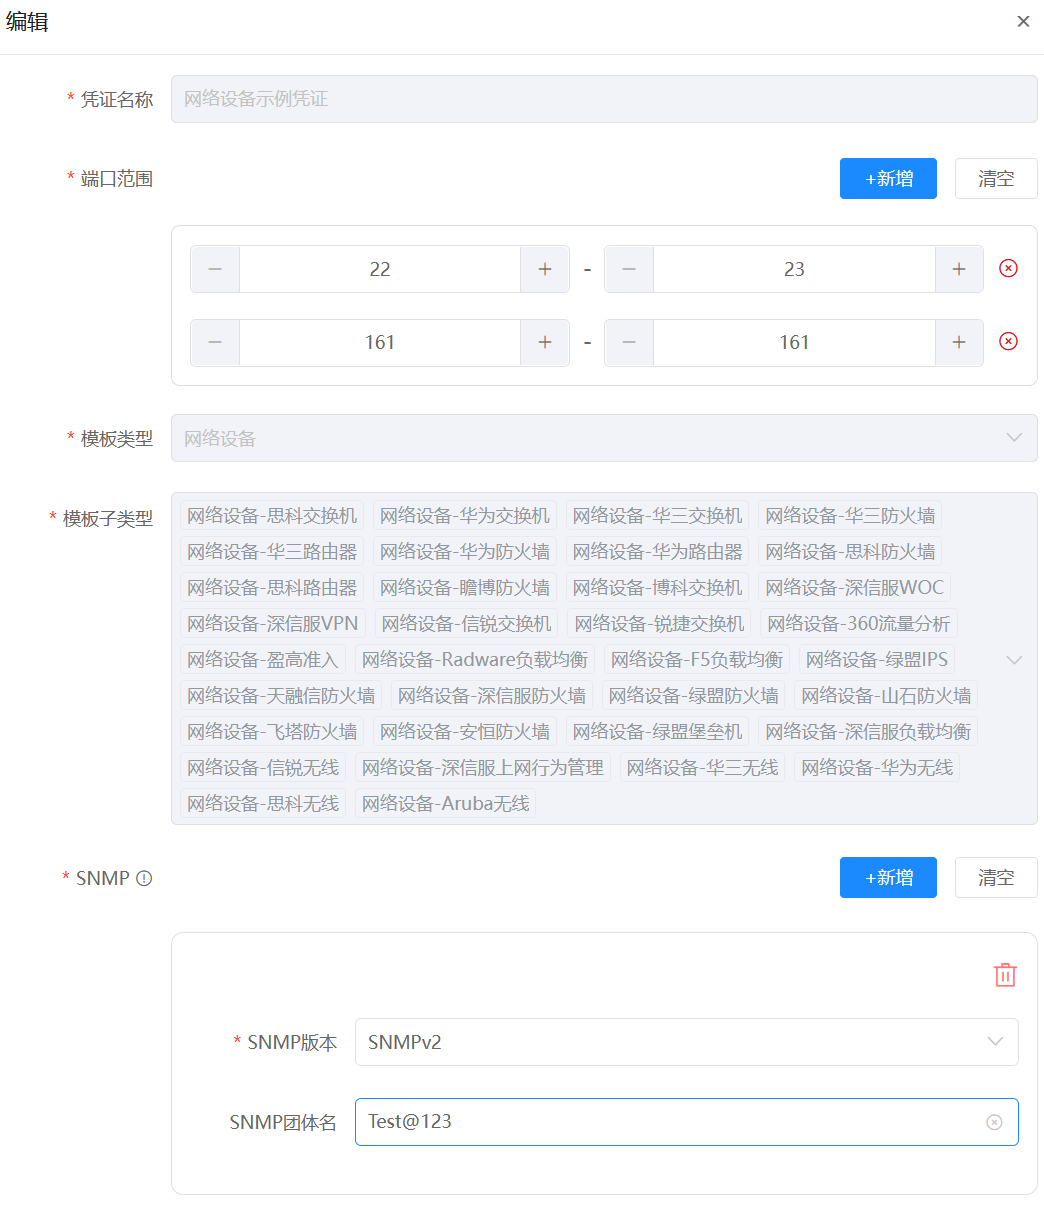Click the tag 网络设备-深信服VPN
This screenshot has width=1044, height=1217.
273,624
